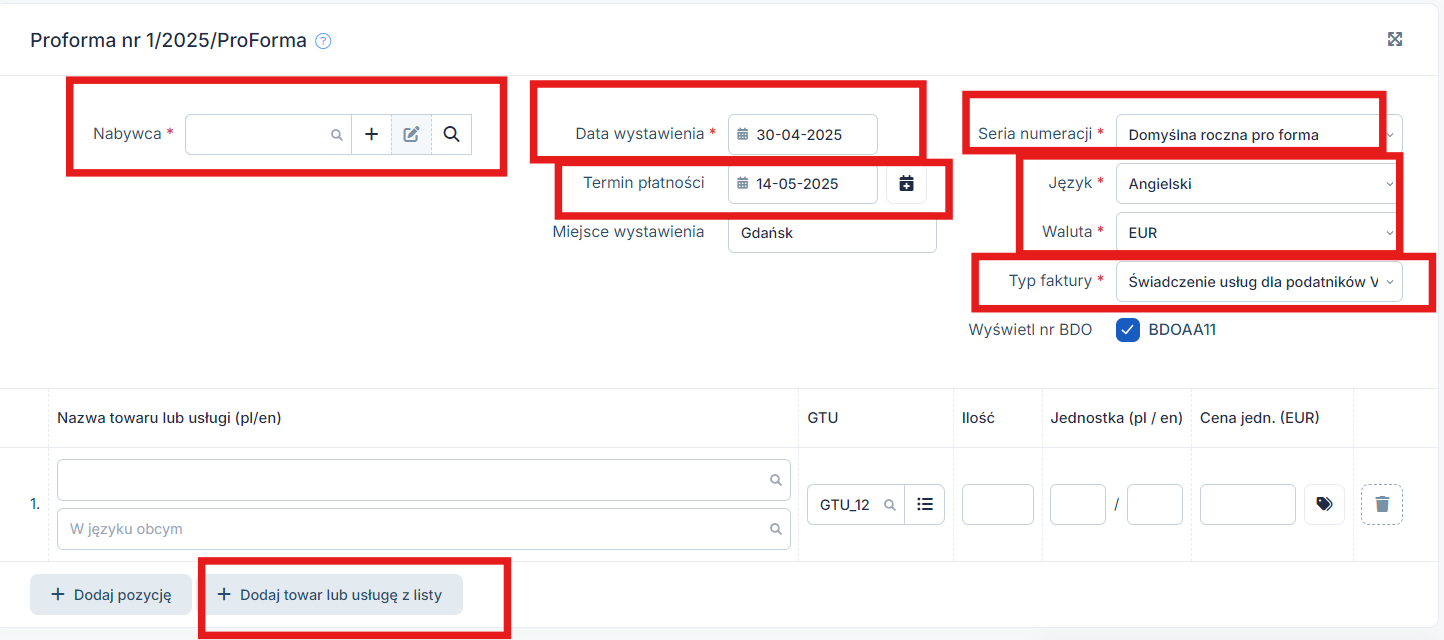Click the plus icon to add new Nabywca
The image size is (1444, 640).
pyautogui.click(x=371, y=134)
